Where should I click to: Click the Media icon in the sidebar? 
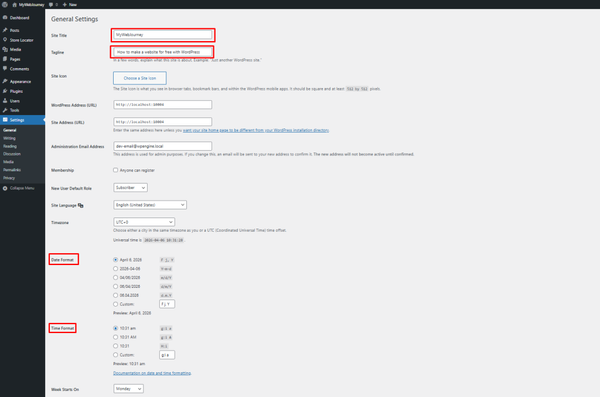point(5,49)
